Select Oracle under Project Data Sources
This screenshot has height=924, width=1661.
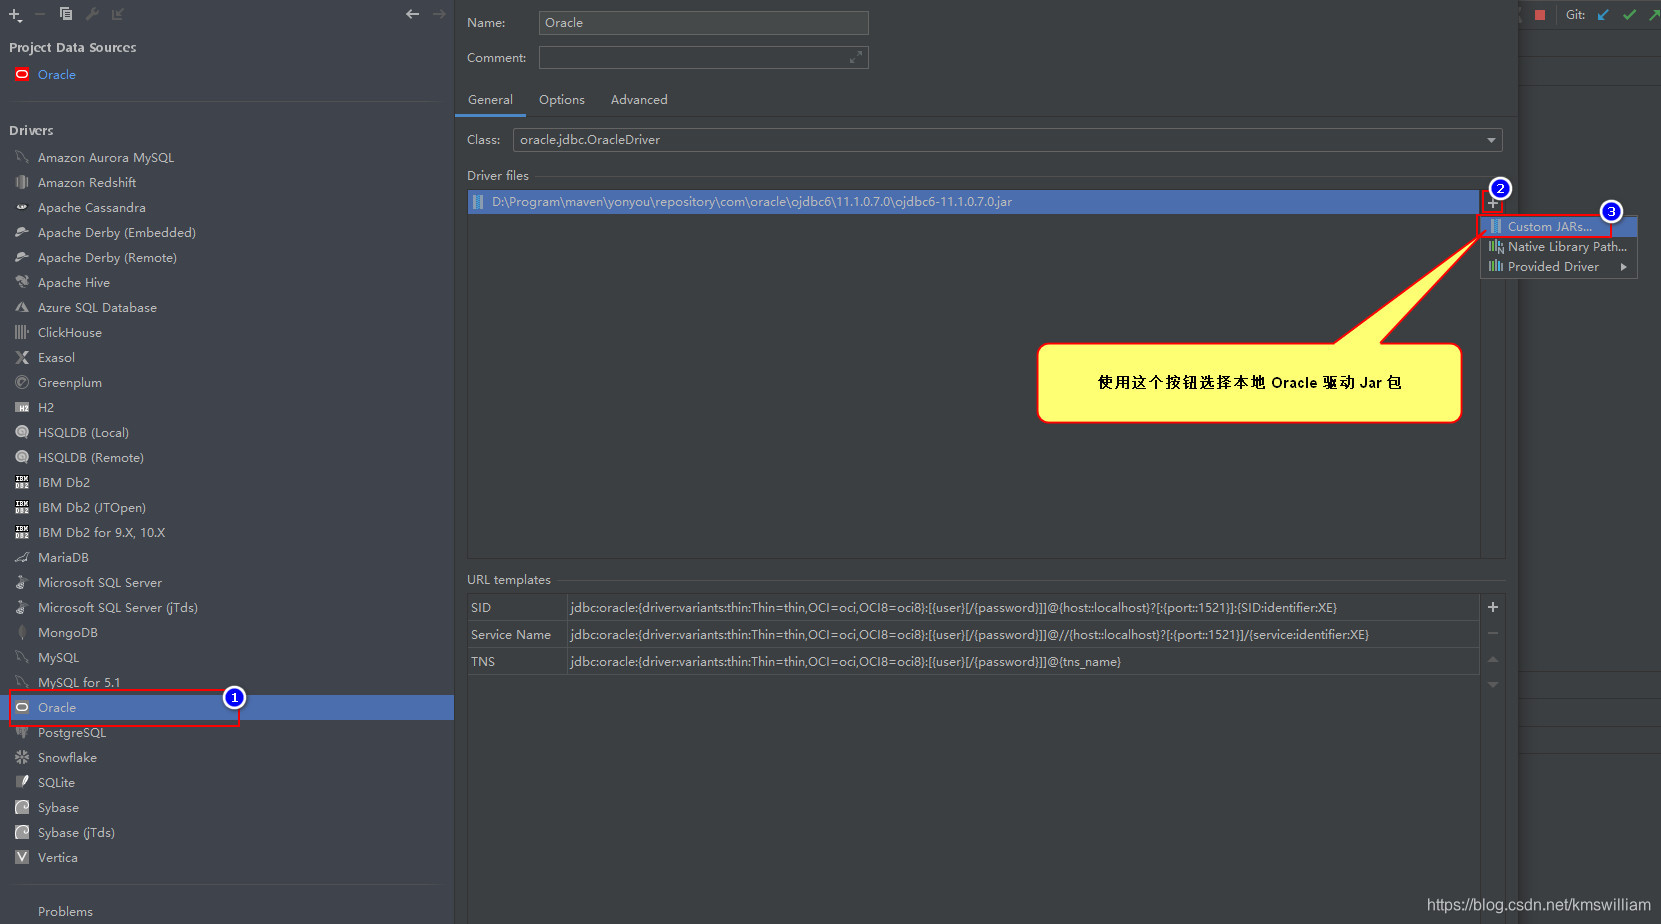(57, 75)
